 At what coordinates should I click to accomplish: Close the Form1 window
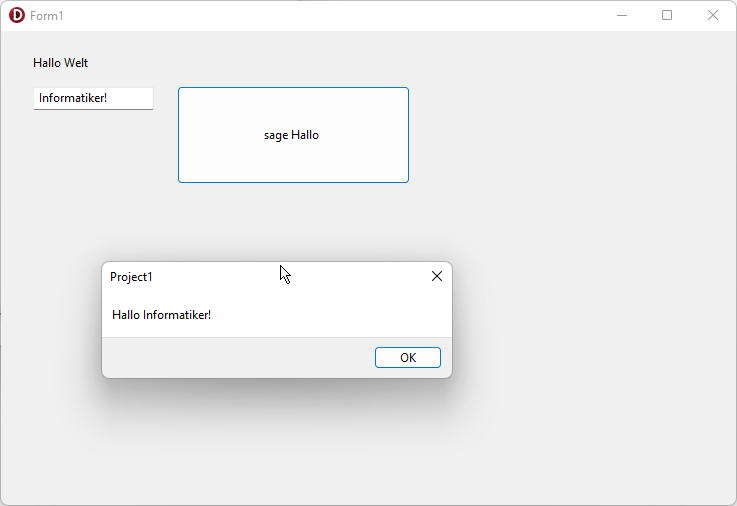tap(713, 15)
